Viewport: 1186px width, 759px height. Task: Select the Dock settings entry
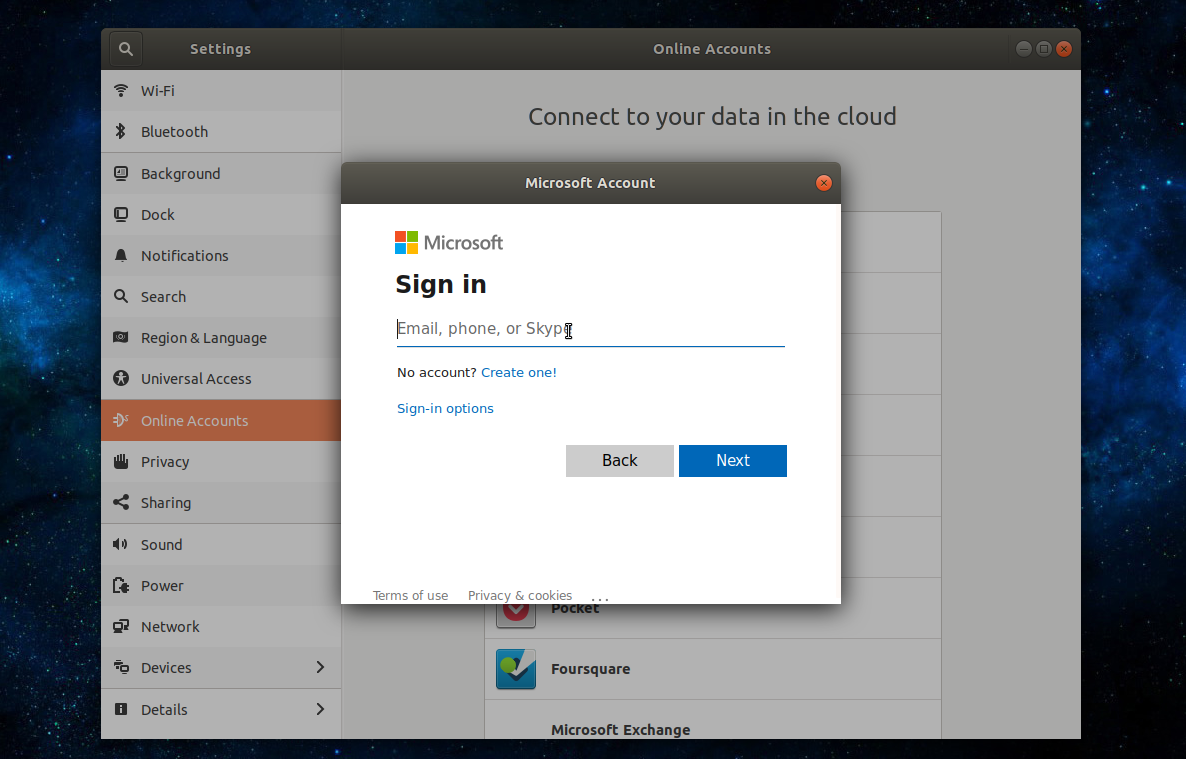pos(221,215)
